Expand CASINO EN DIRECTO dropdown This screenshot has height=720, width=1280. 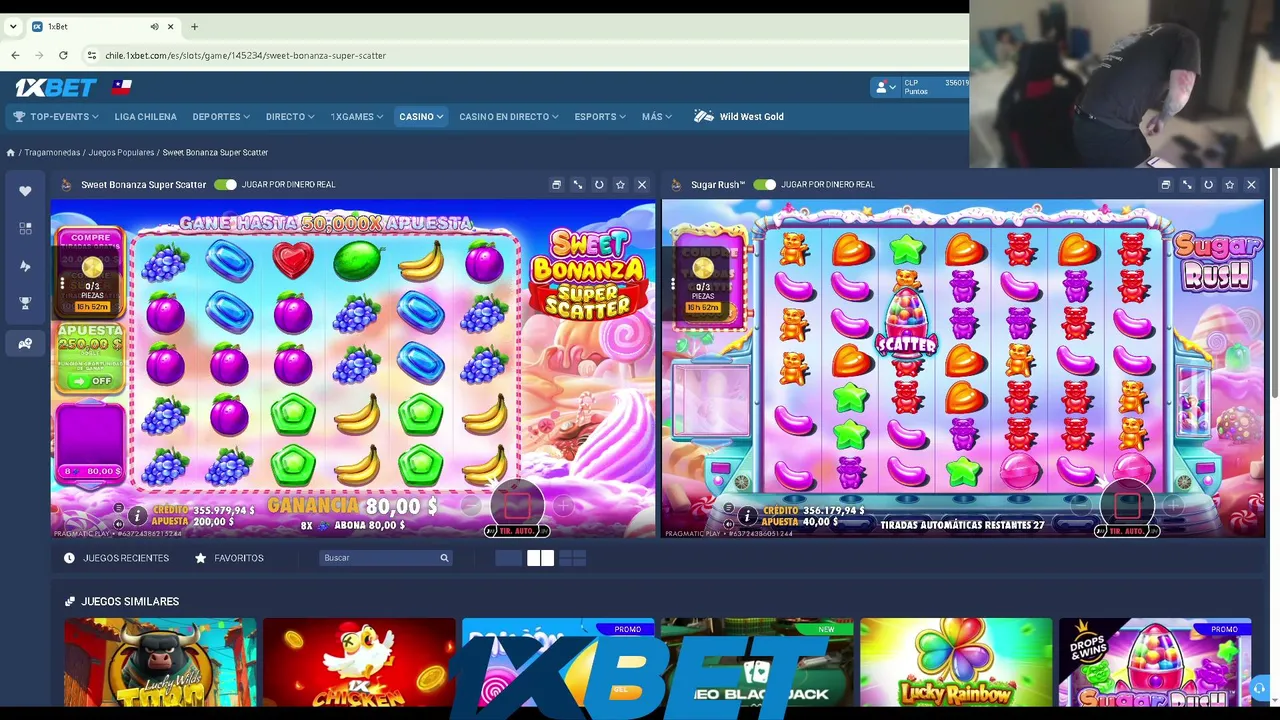(509, 117)
